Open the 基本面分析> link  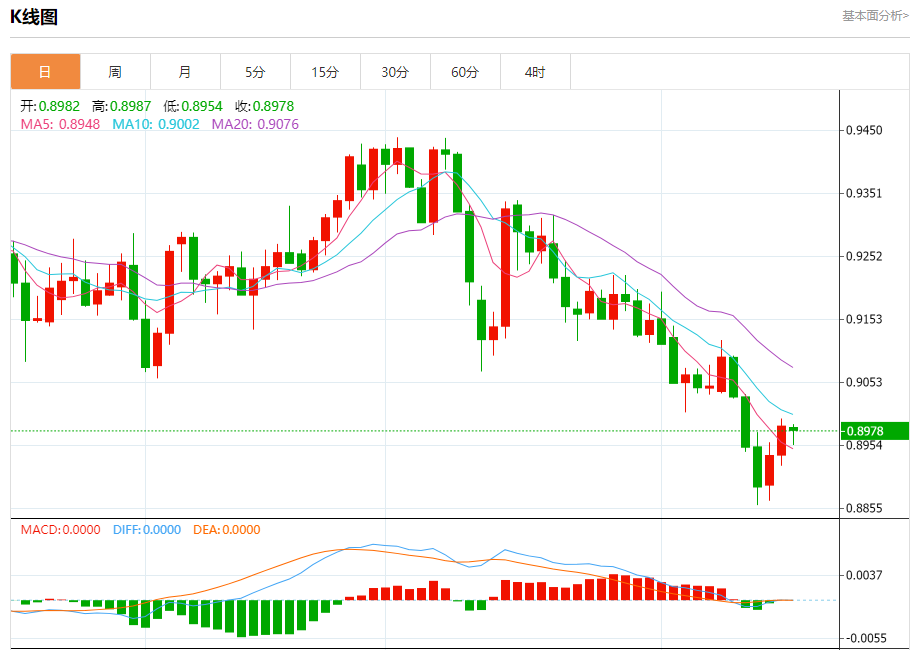(875, 16)
